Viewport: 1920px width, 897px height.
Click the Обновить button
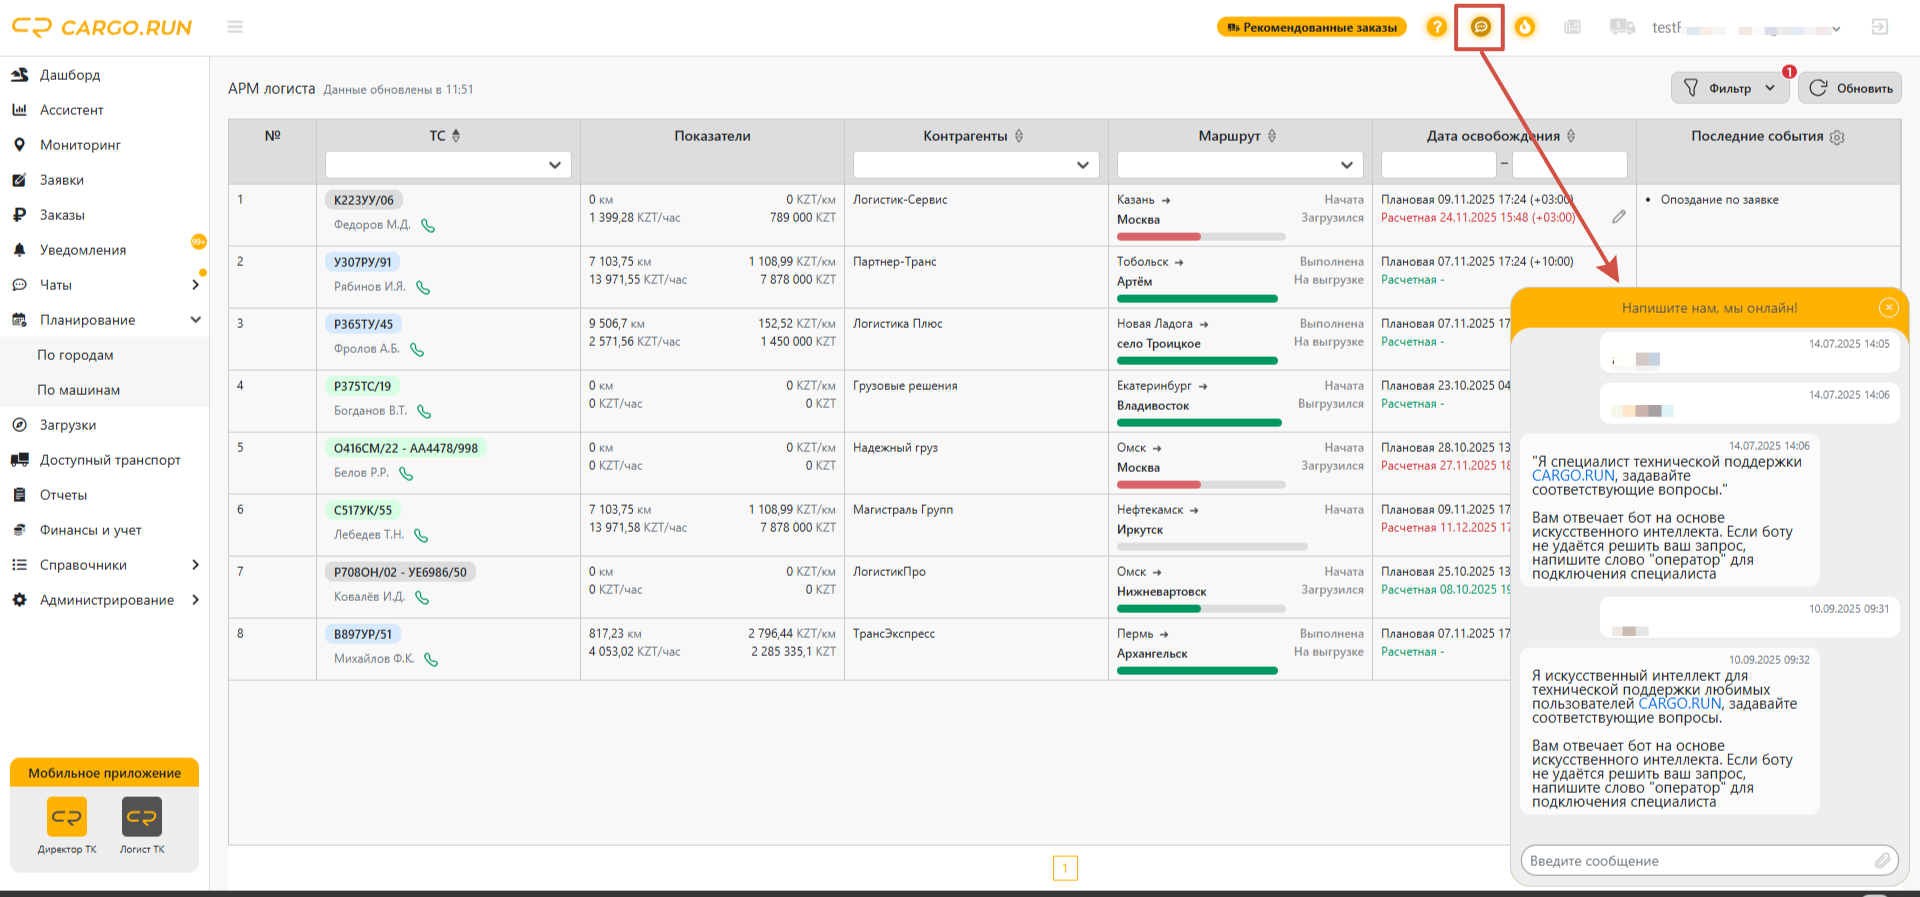click(1851, 88)
